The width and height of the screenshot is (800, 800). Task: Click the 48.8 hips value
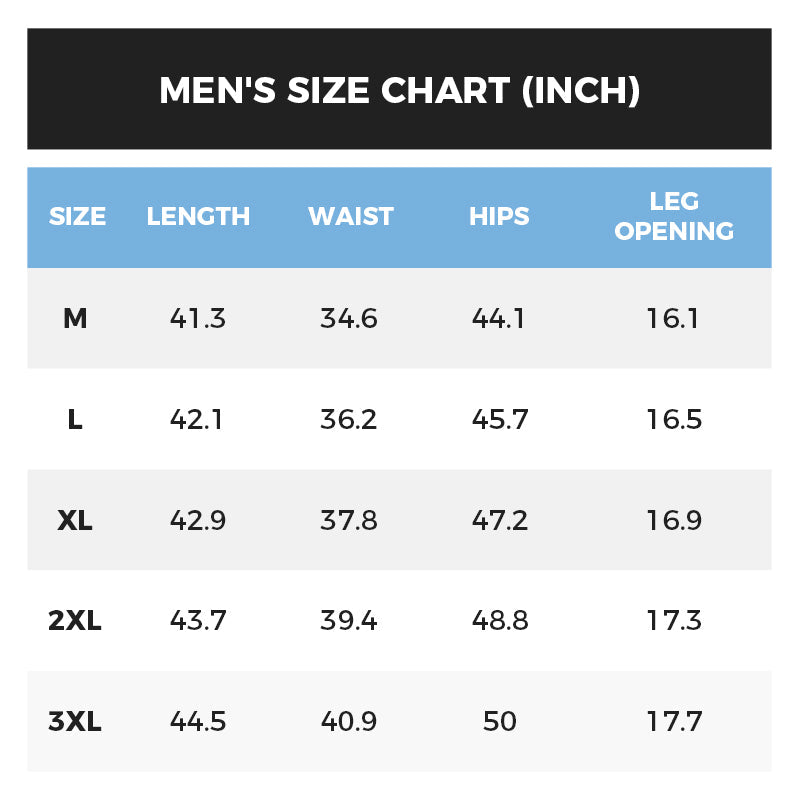500,621
